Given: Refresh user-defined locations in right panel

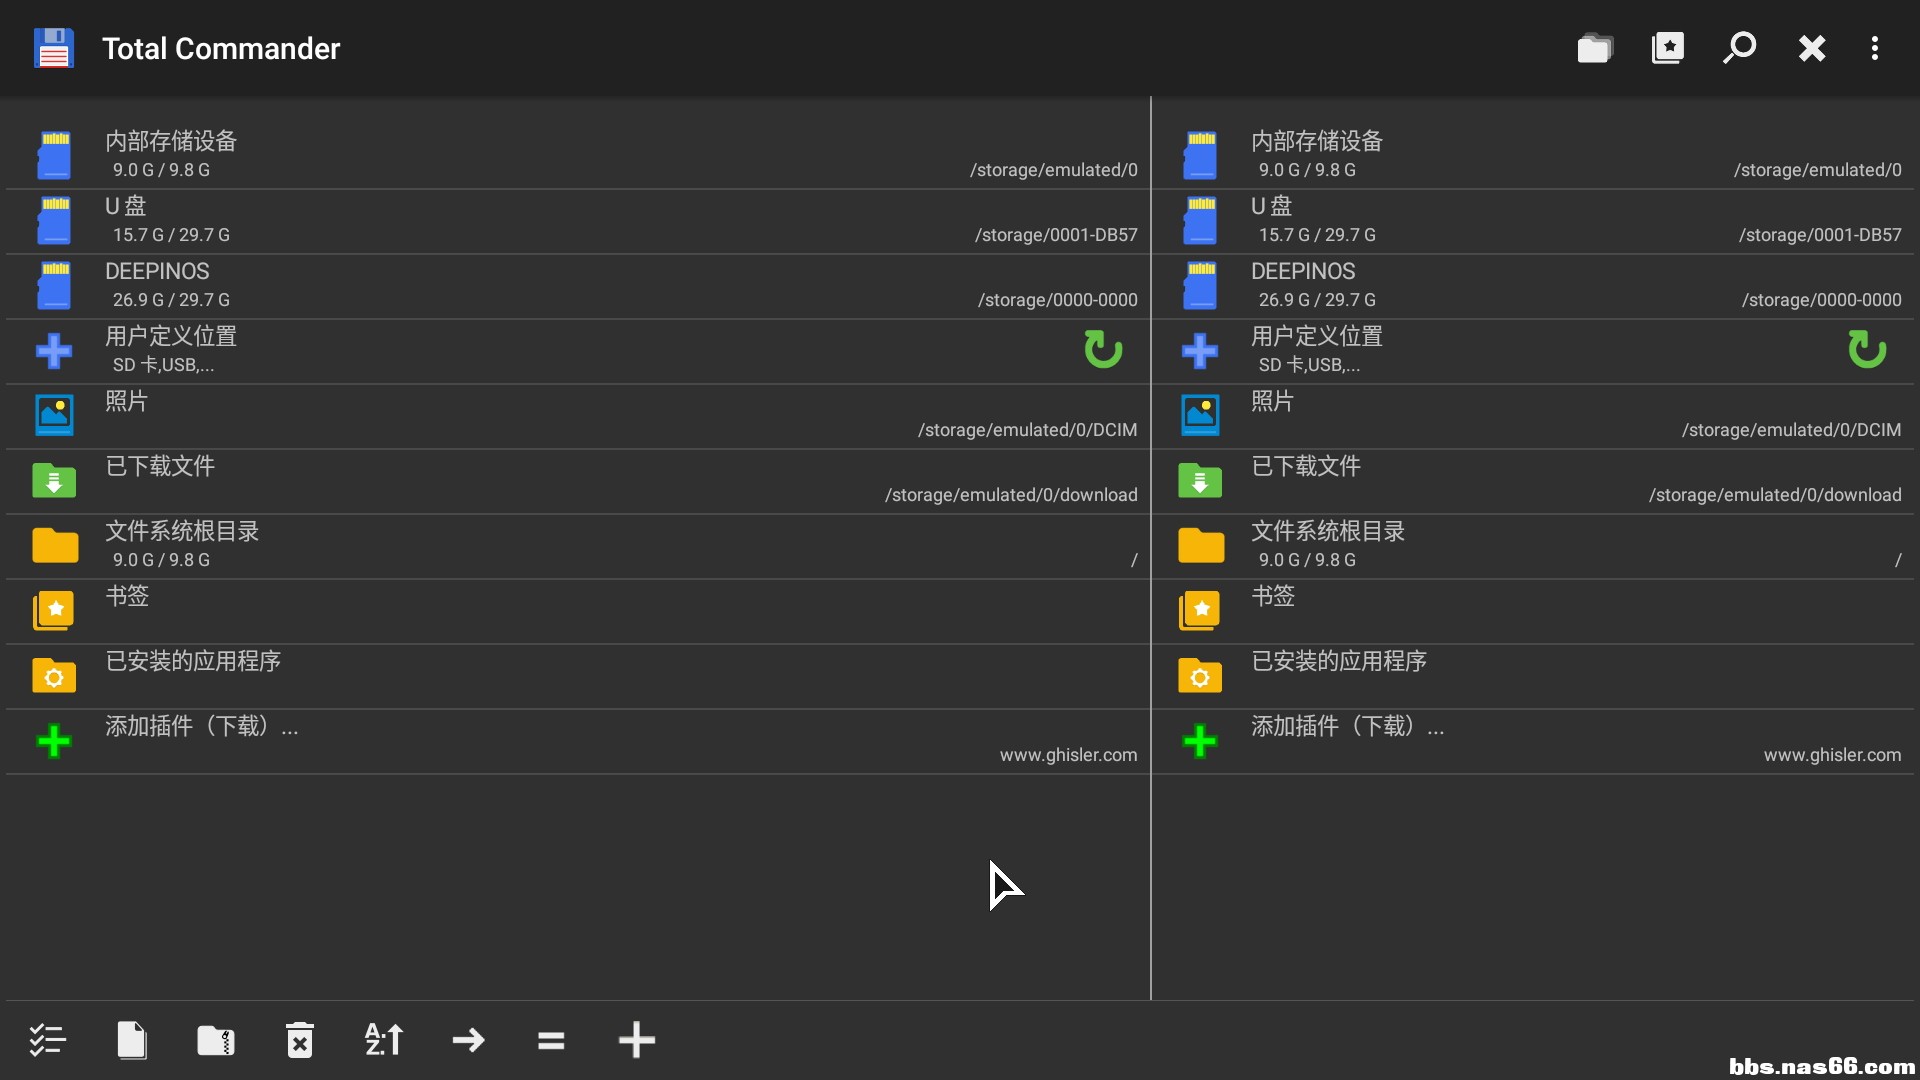Looking at the screenshot, I should [1867, 350].
